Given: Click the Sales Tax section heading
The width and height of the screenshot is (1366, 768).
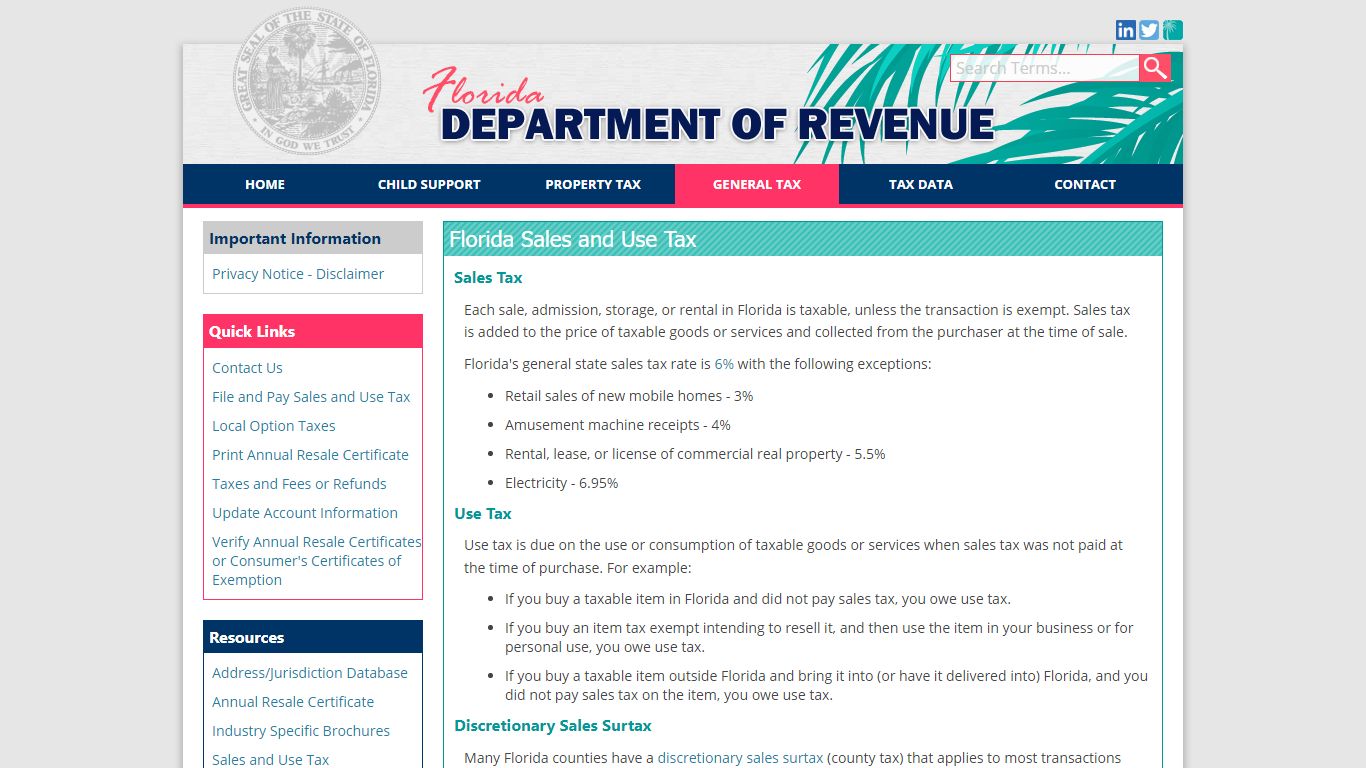Looking at the screenshot, I should click(488, 278).
